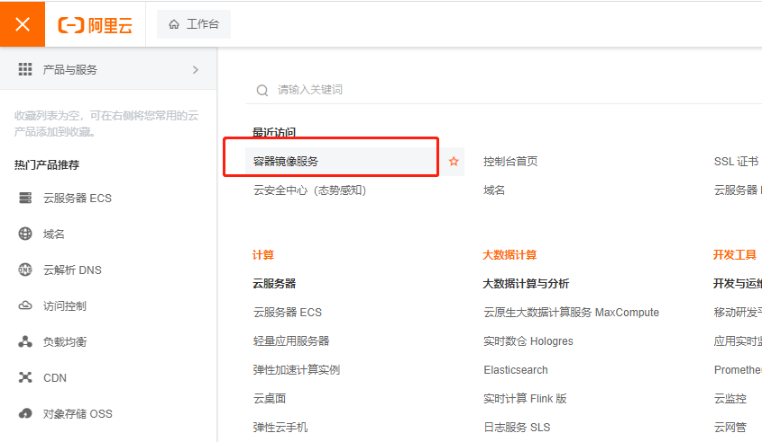Screen dimensions: 762x442
Task: Open 云服务器 ECS in popular products sidebar
Action: point(77,198)
